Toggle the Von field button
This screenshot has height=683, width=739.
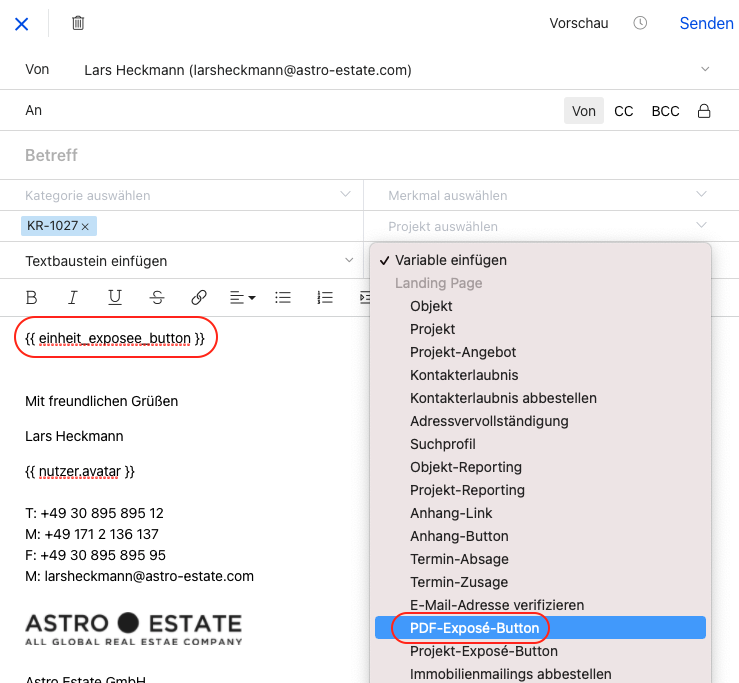click(584, 111)
